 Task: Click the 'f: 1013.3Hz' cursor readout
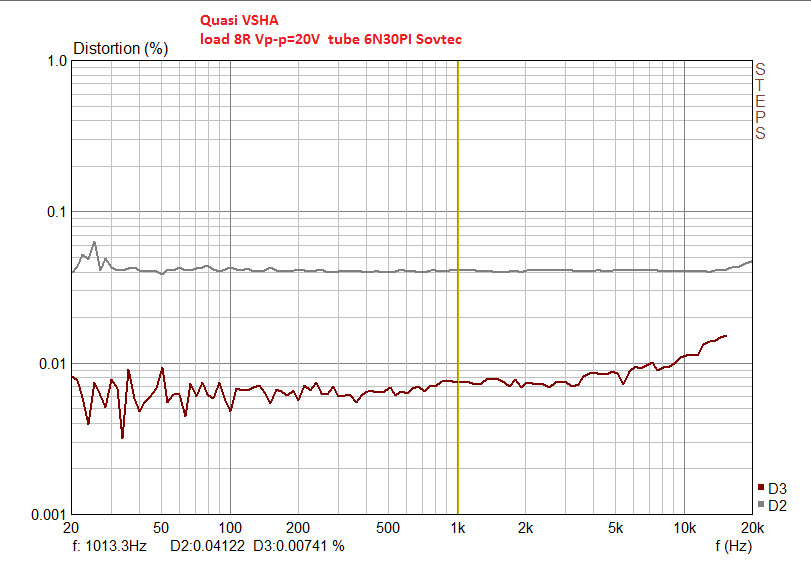pyautogui.click(x=110, y=546)
